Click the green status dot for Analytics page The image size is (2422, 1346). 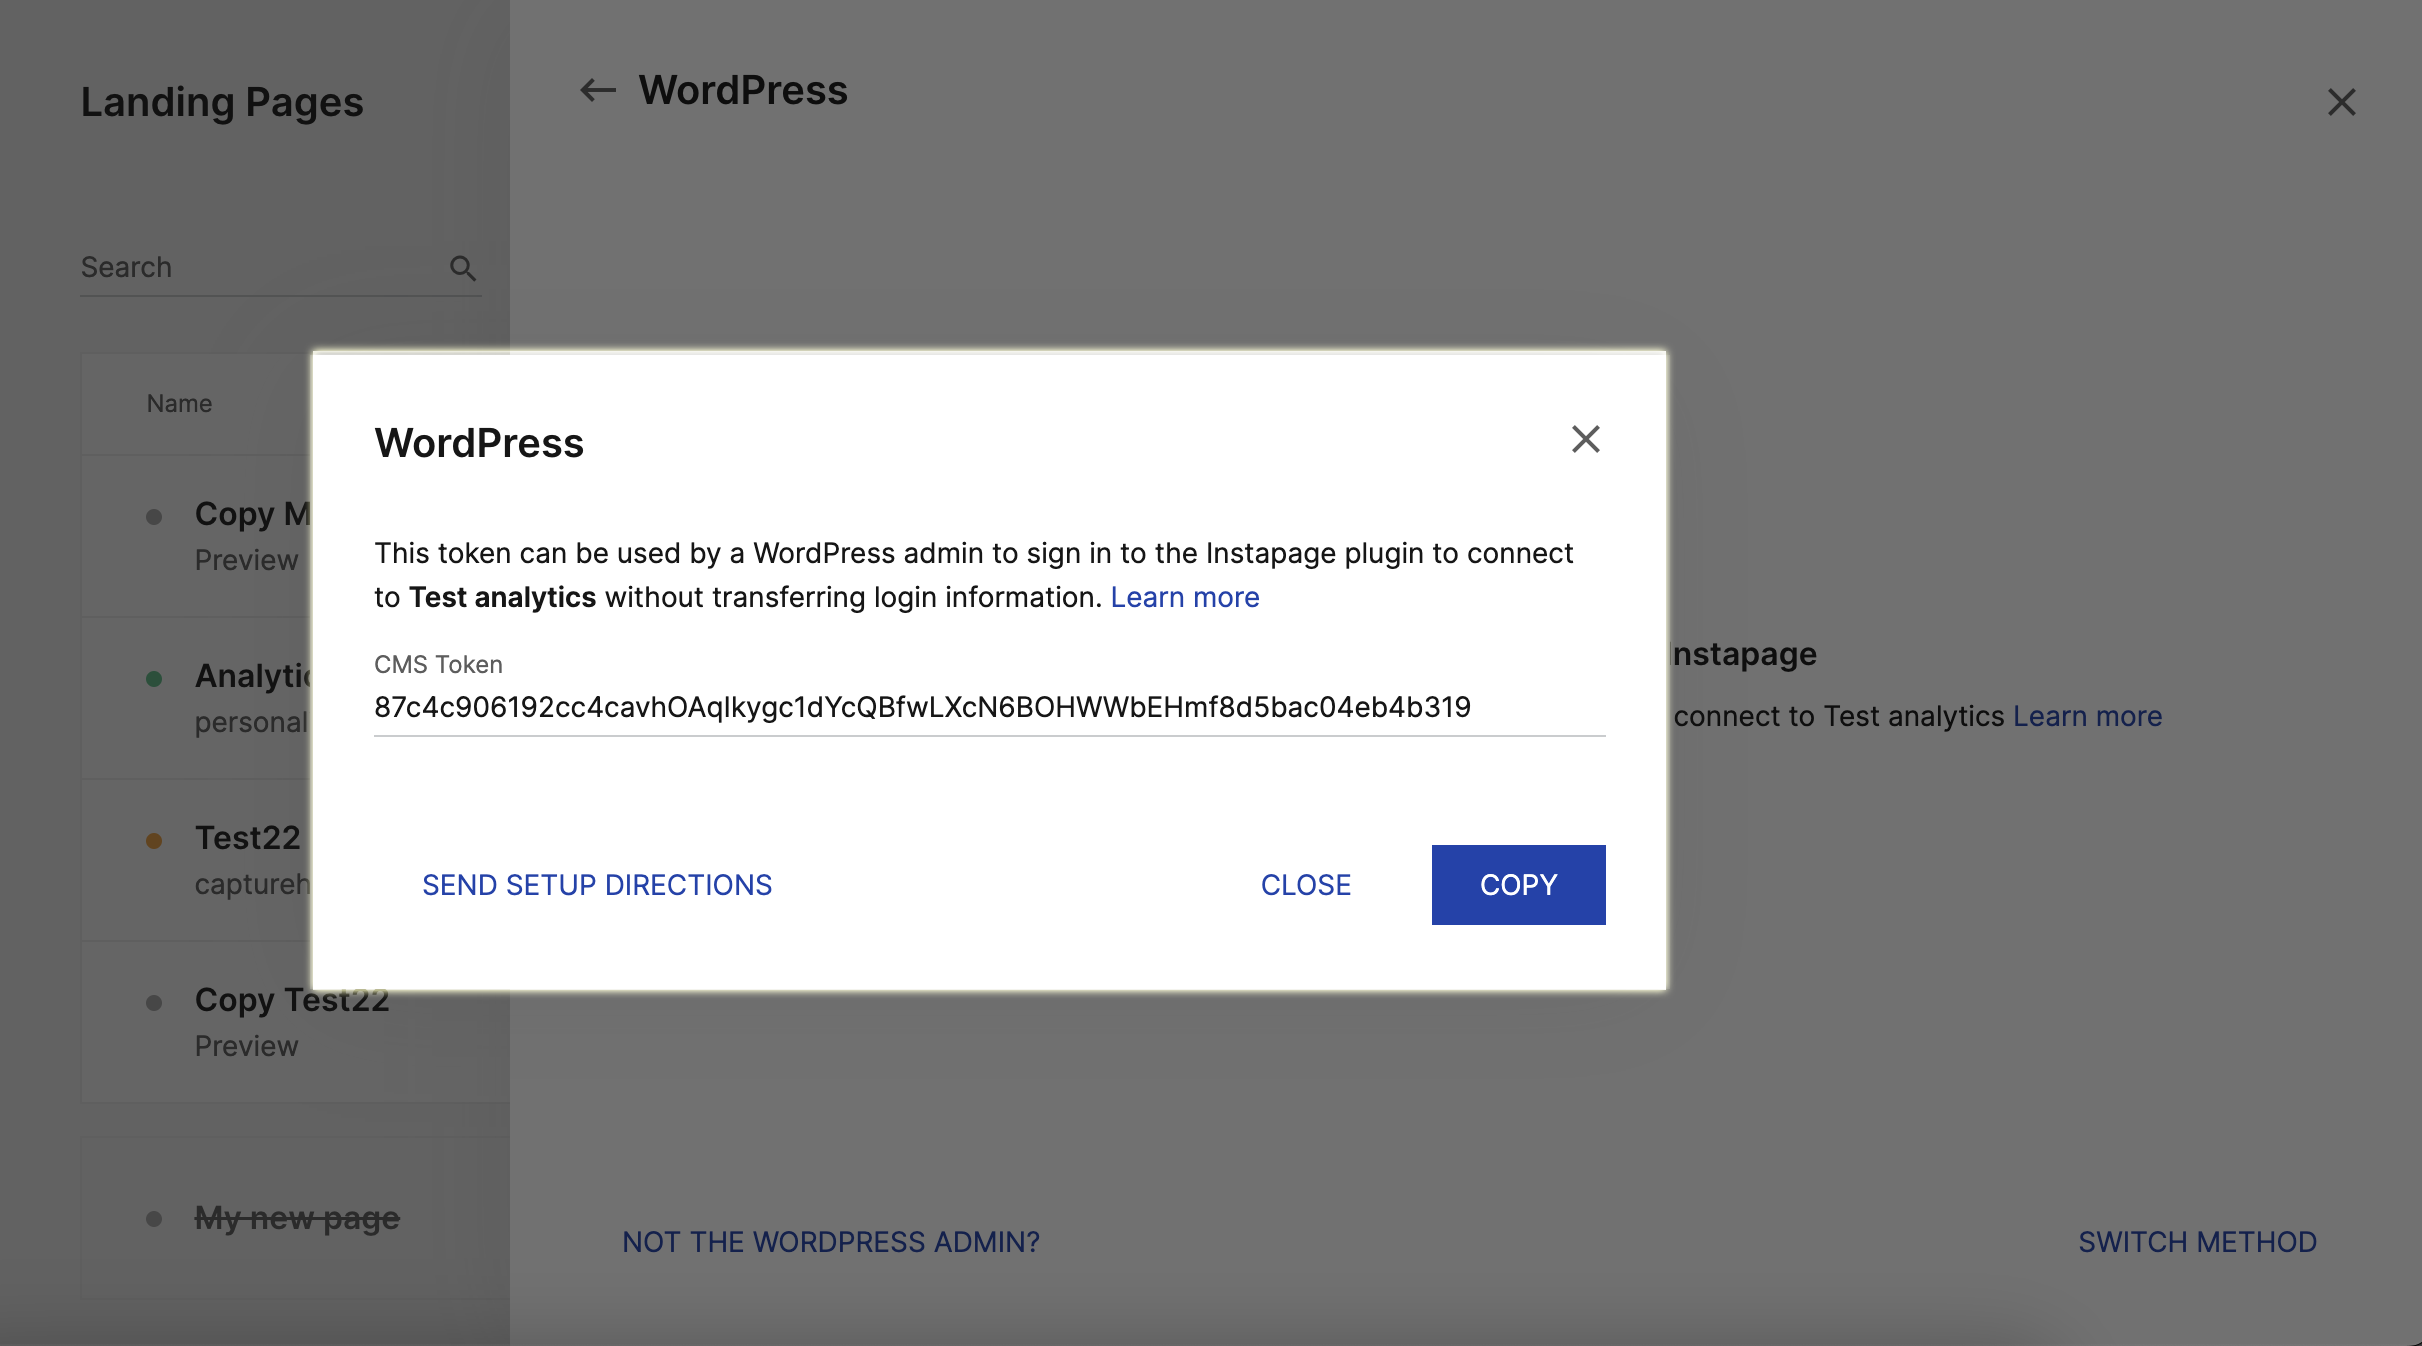[x=154, y=679]
